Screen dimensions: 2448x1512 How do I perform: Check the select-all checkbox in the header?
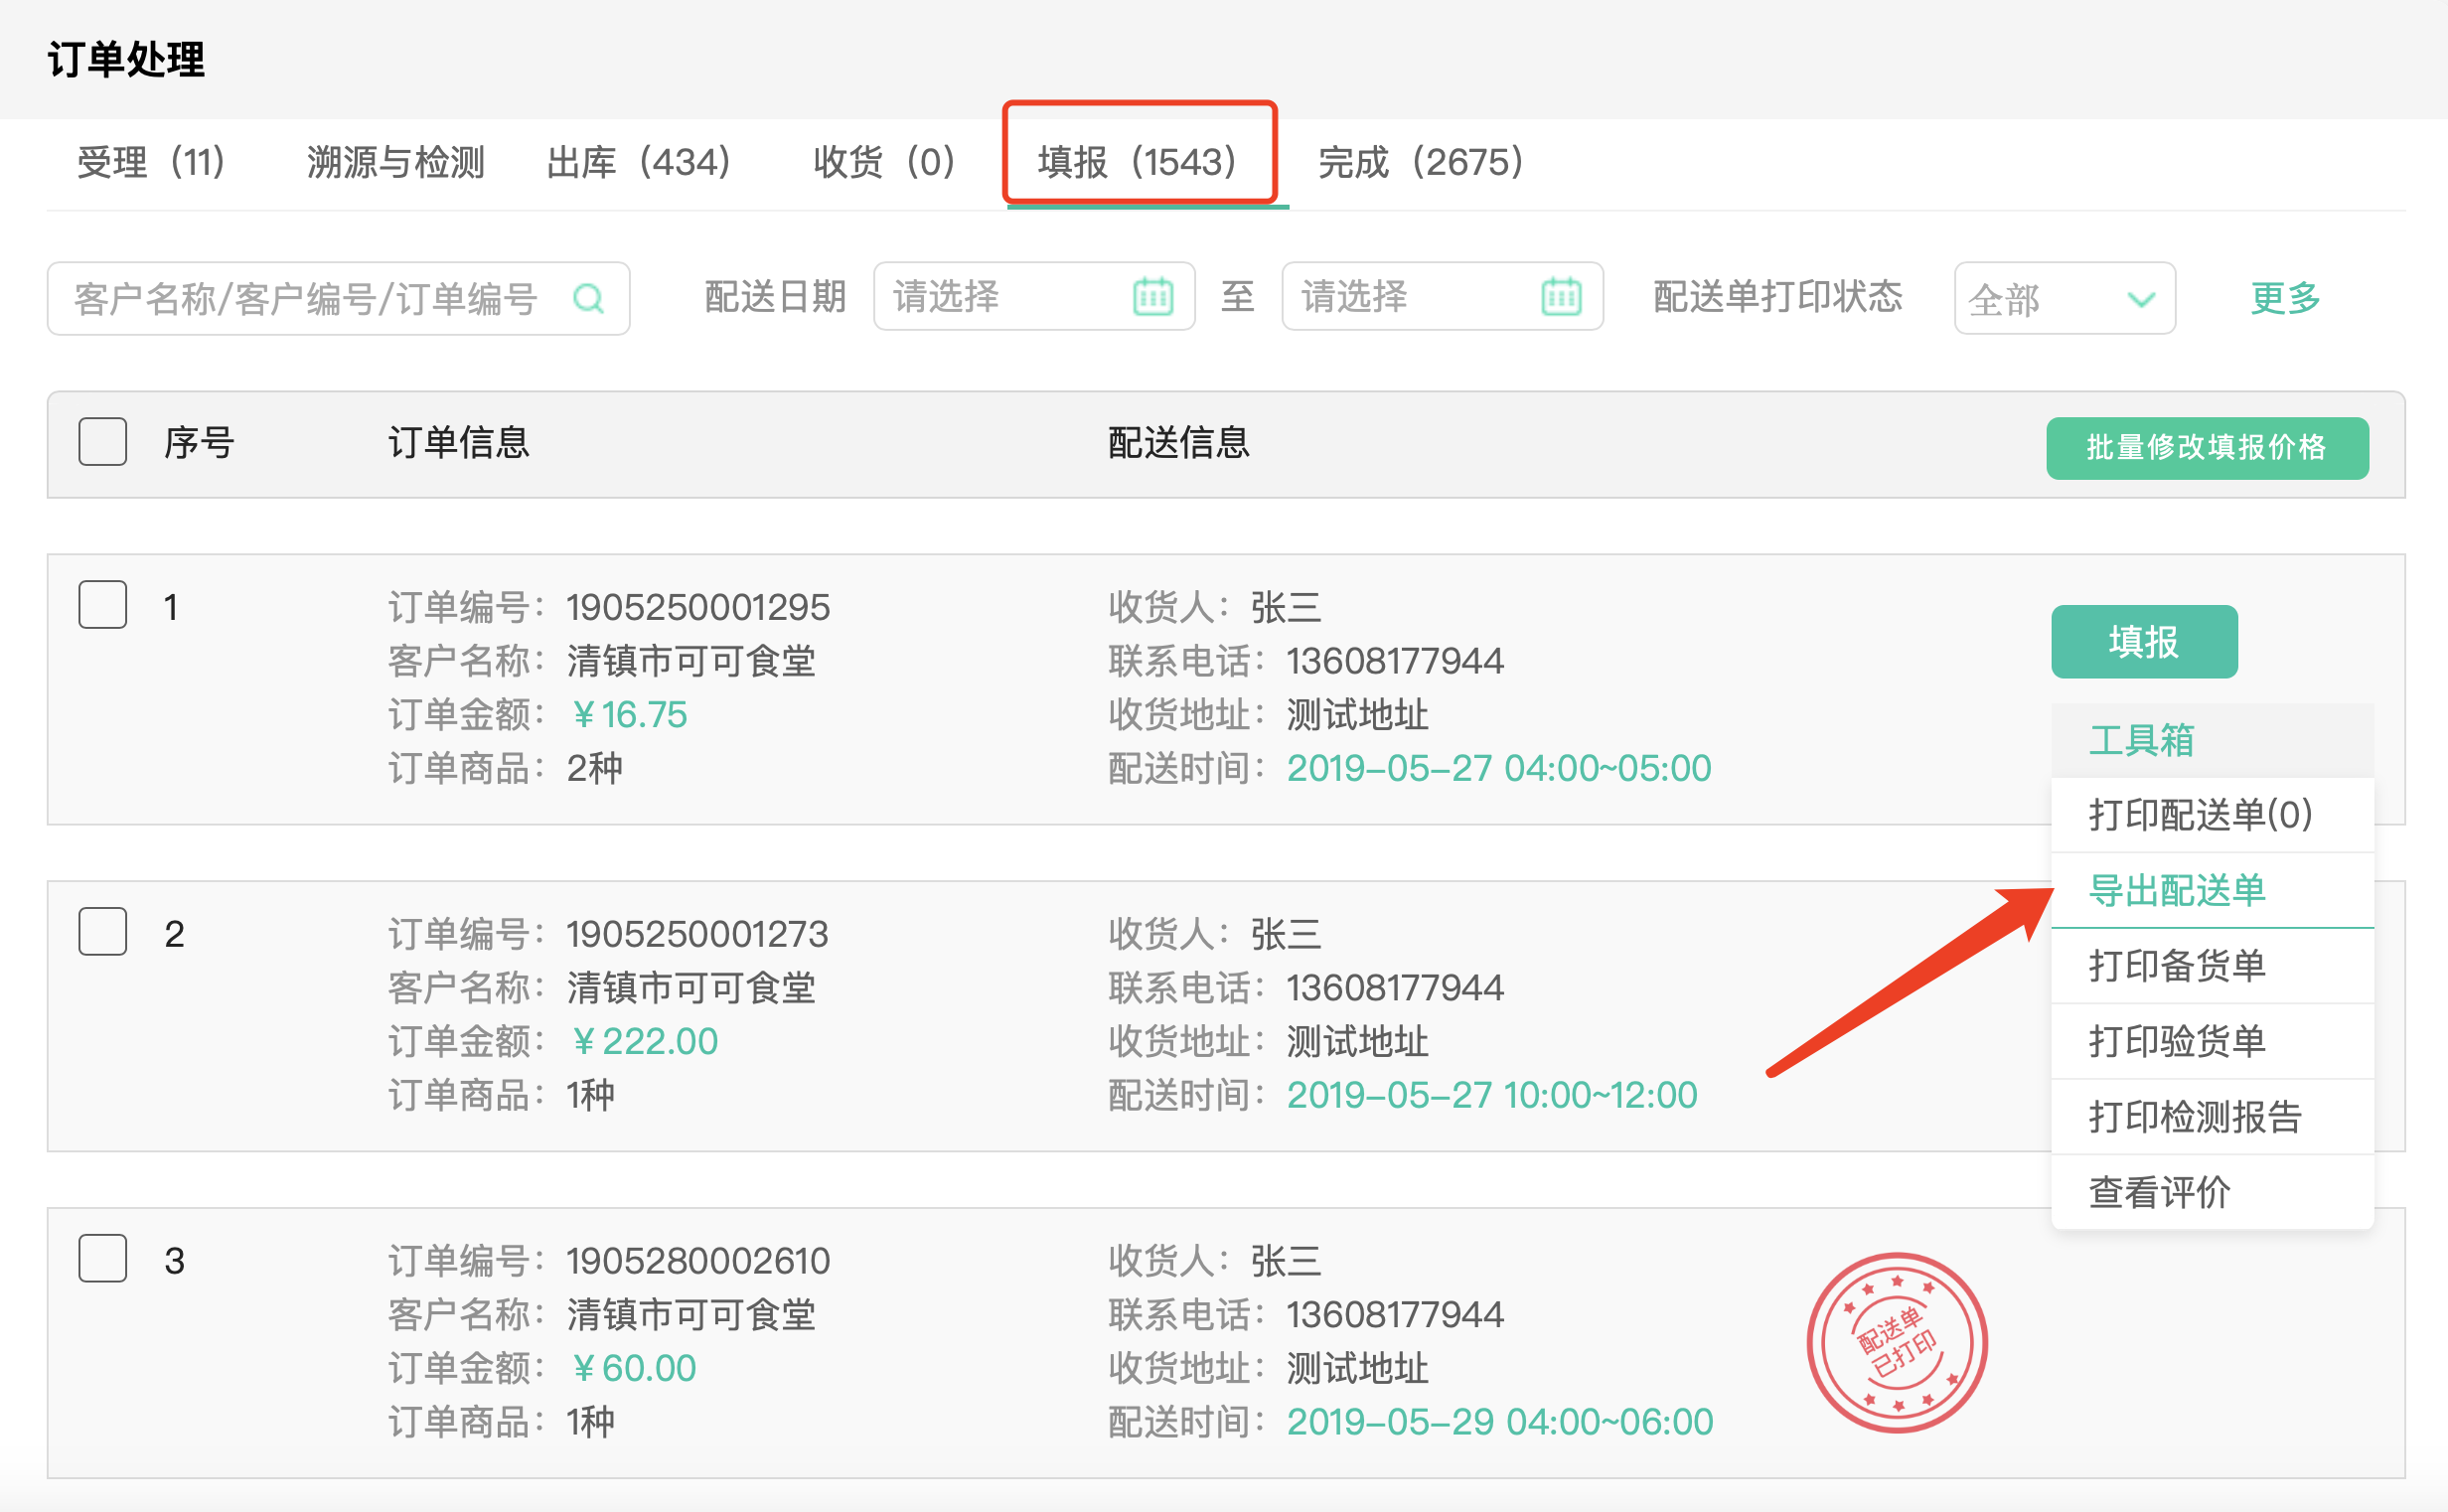click(101, 440)
